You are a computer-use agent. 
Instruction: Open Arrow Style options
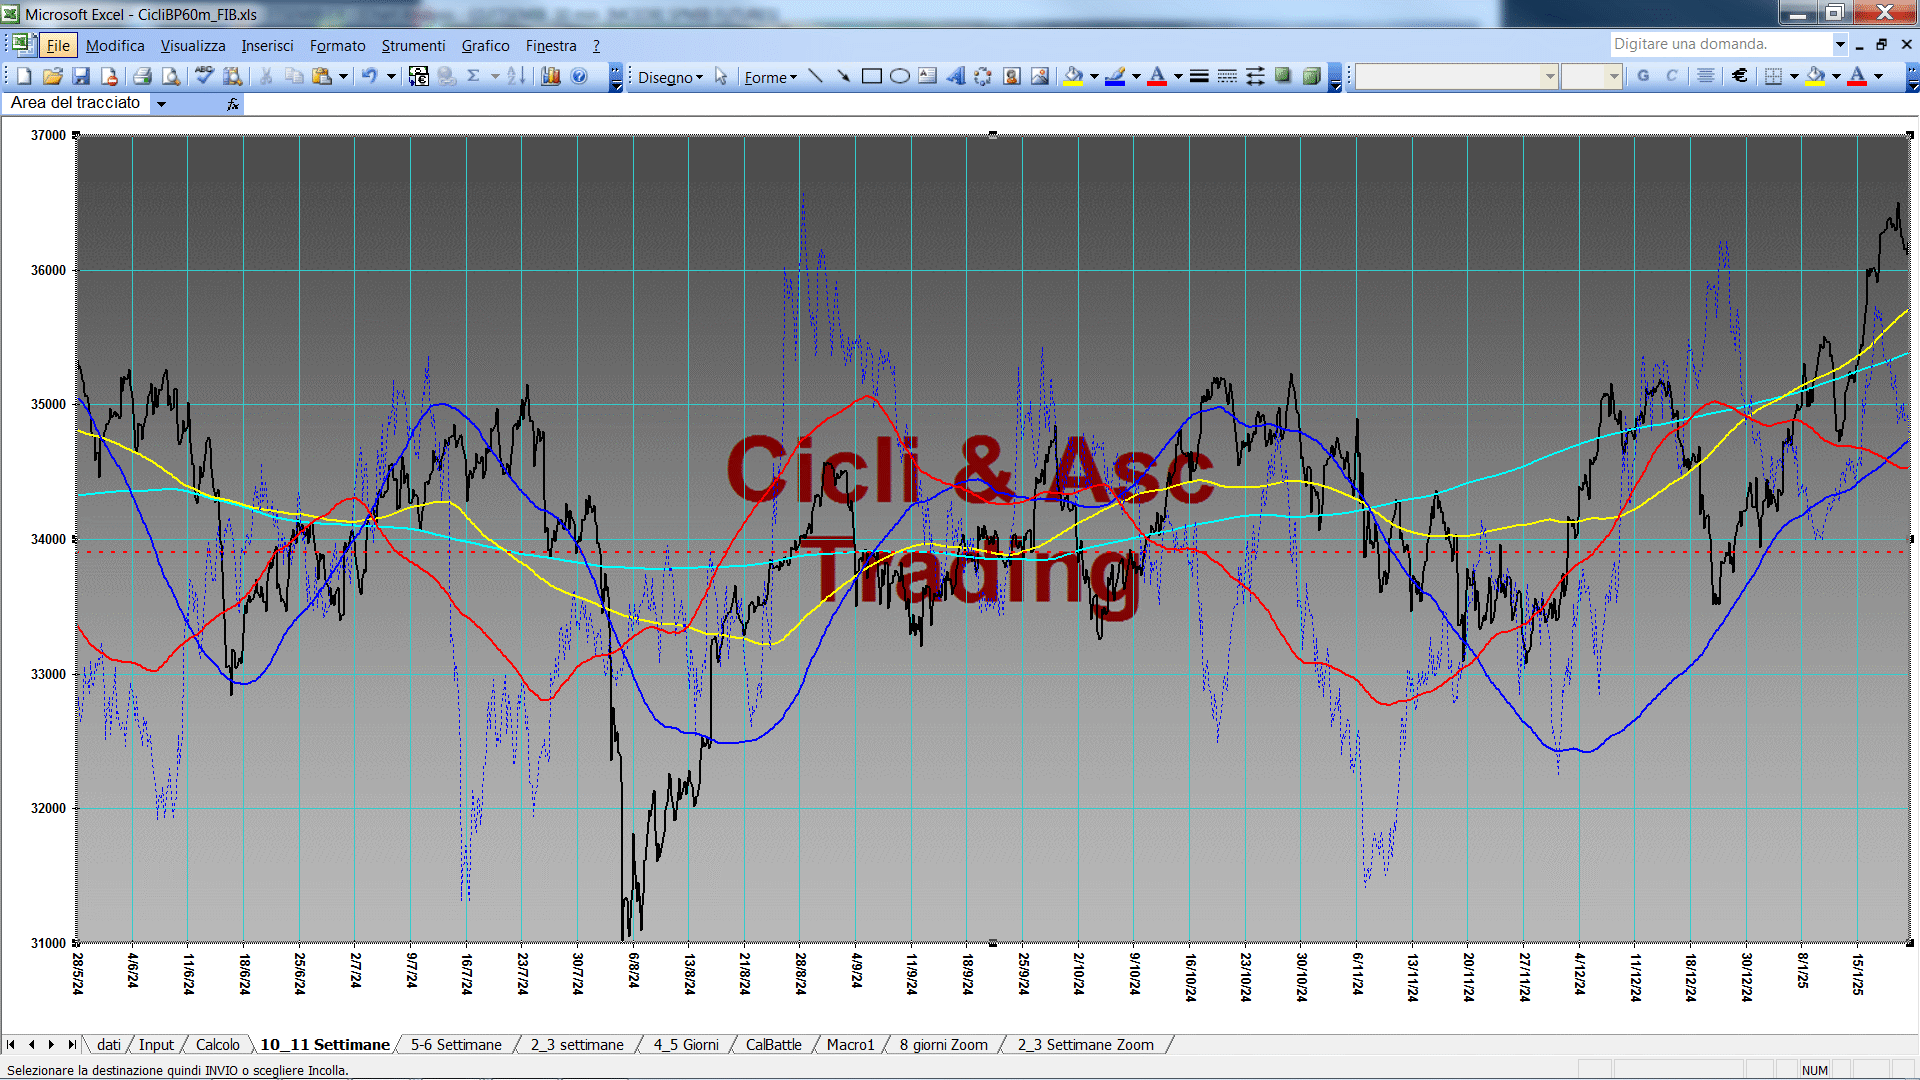coord(1255,77)
